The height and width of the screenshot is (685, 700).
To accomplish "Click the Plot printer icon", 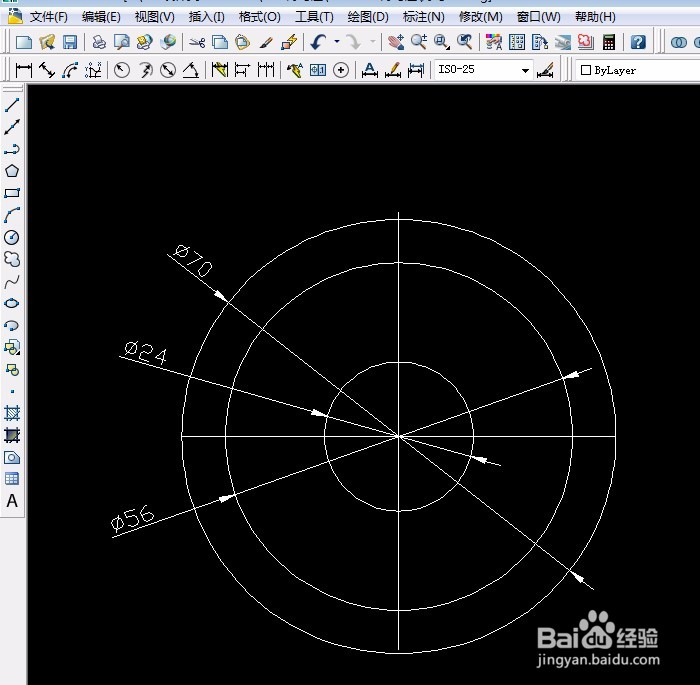I will (99, 42).
